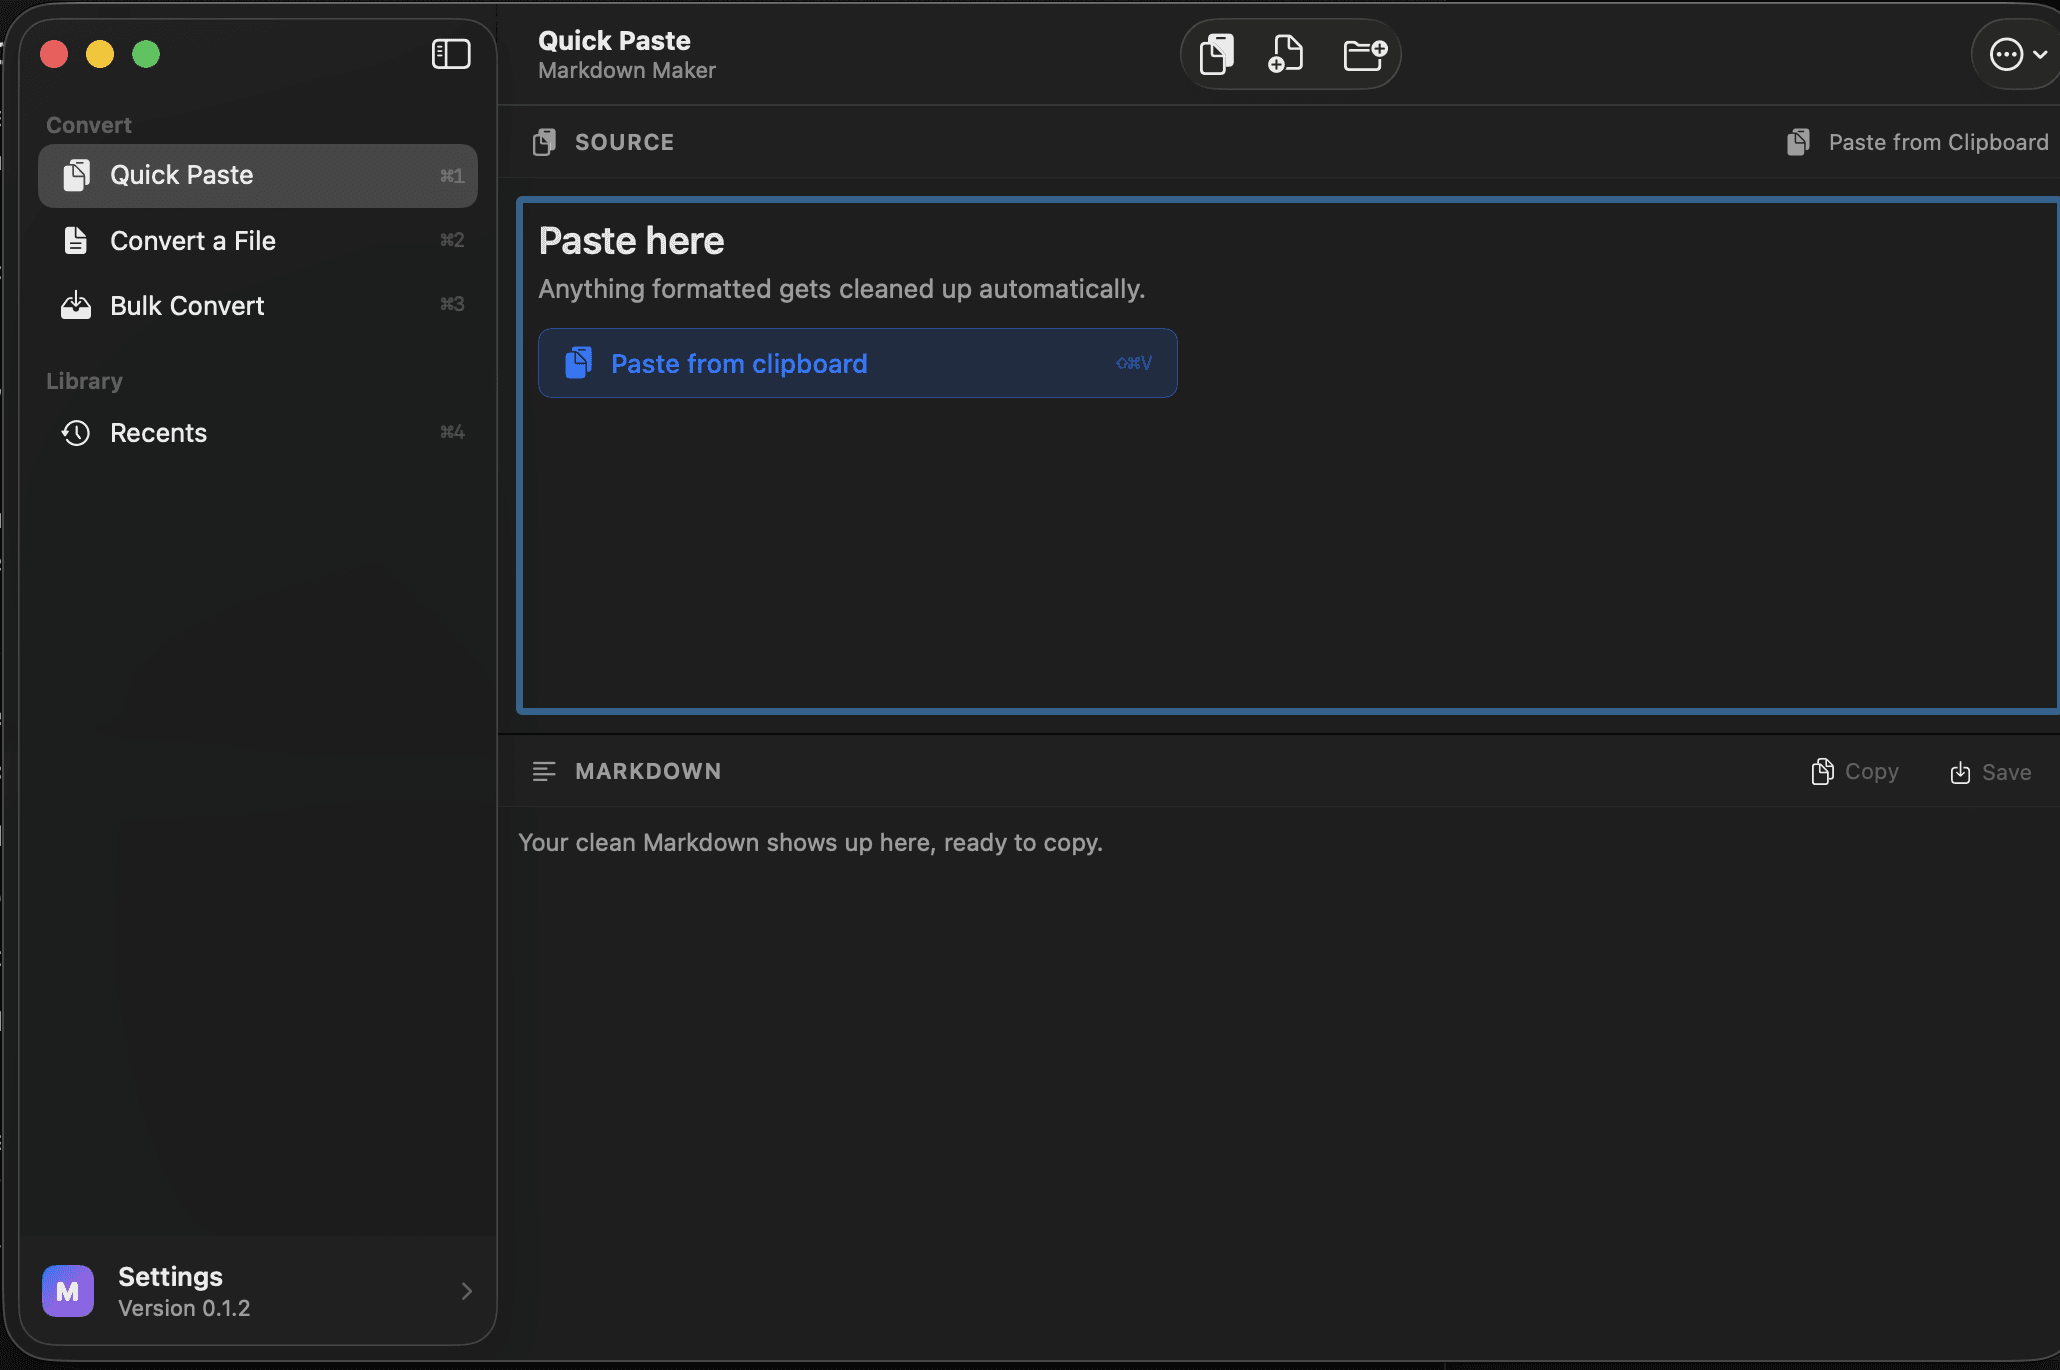Screen dimensions: 2060x1370
Task: Click the Library section header
Action: tap(84, 381)
